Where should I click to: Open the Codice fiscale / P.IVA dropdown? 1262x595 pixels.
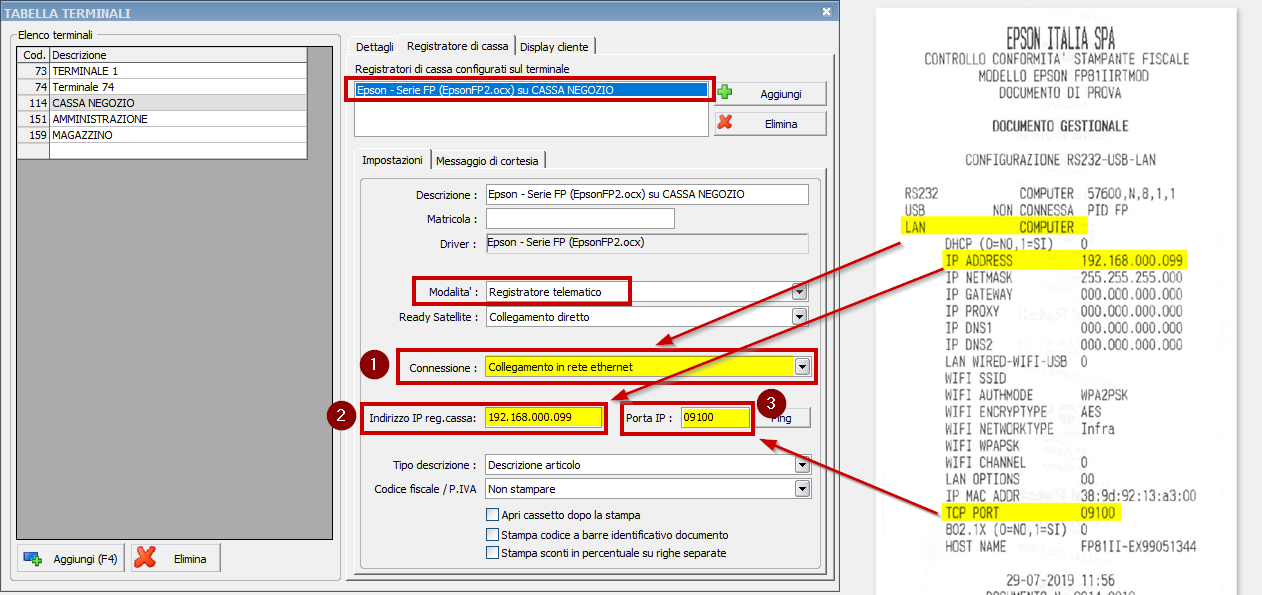(x=801, y=489)
